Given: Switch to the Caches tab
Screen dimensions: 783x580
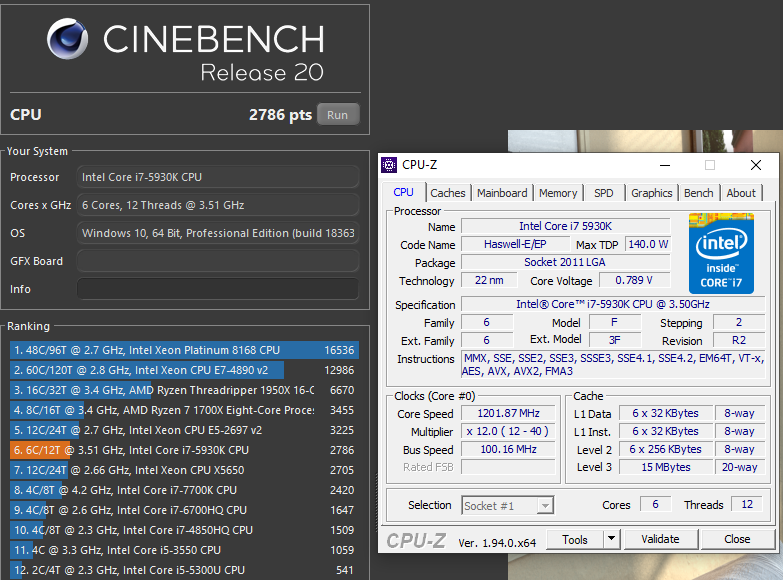Looking at the screenshot, I should 448,193.
